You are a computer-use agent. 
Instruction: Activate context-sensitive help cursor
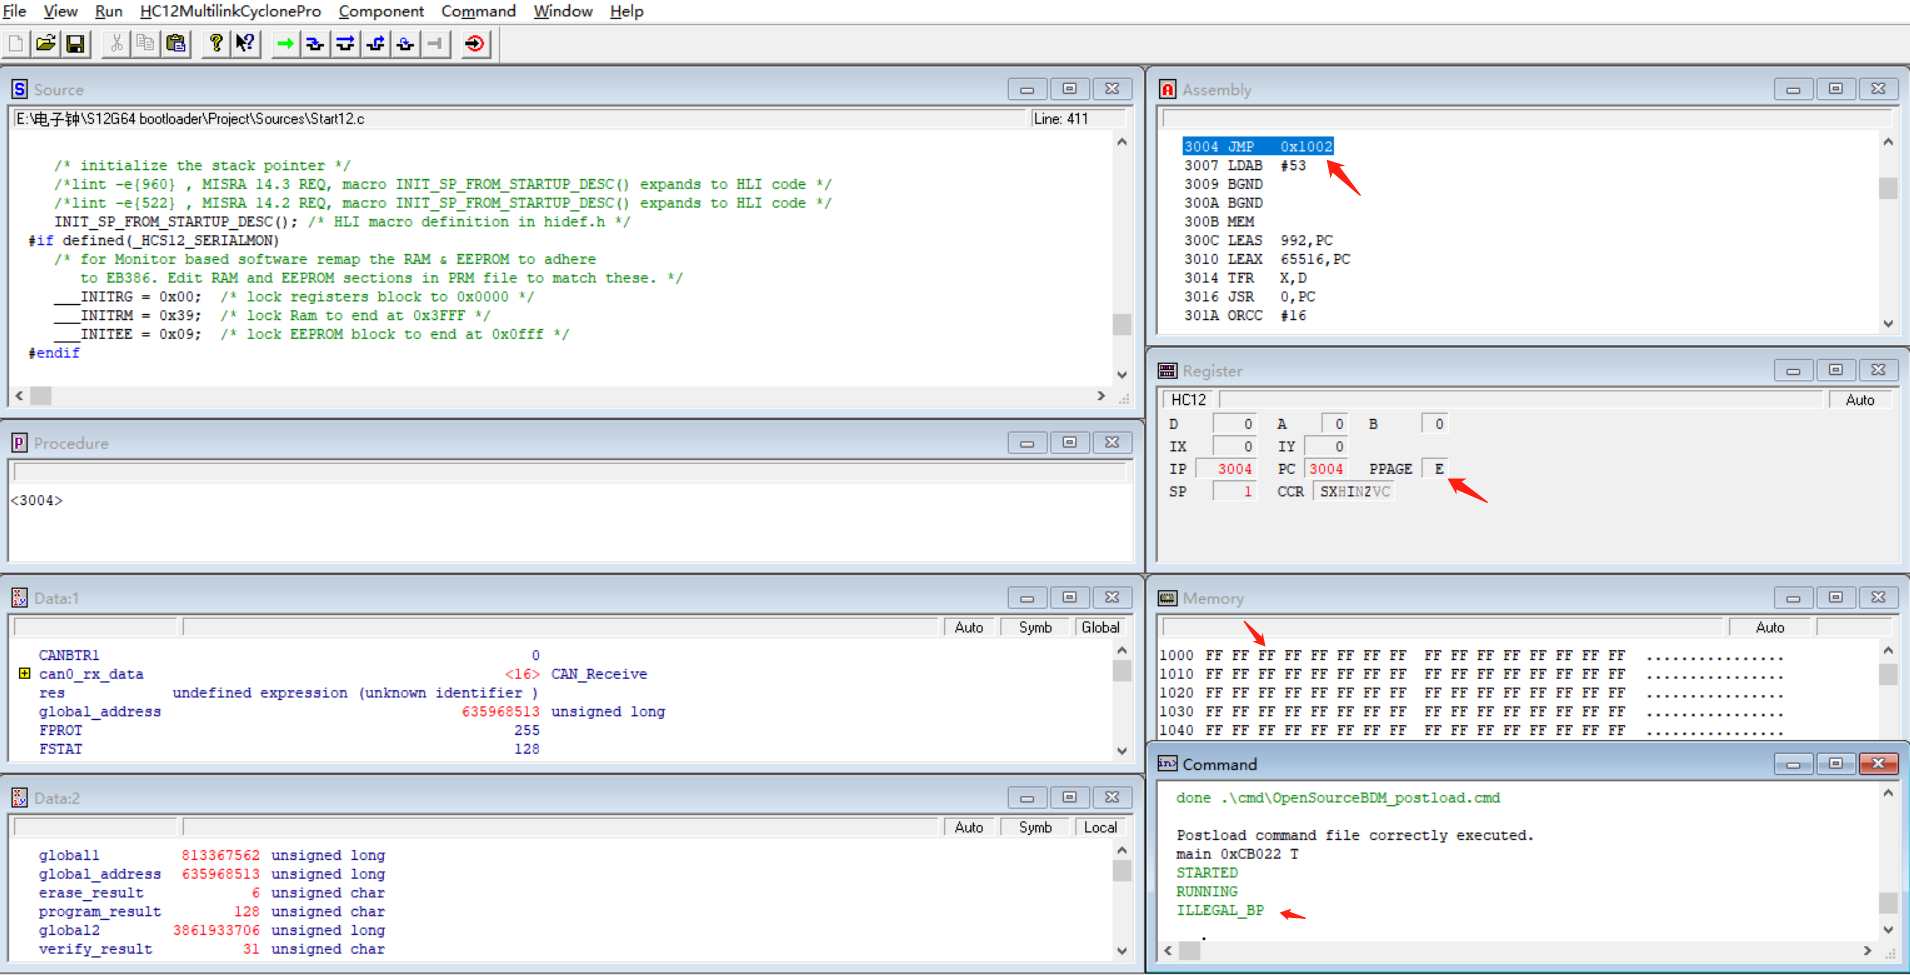point(245,44)
